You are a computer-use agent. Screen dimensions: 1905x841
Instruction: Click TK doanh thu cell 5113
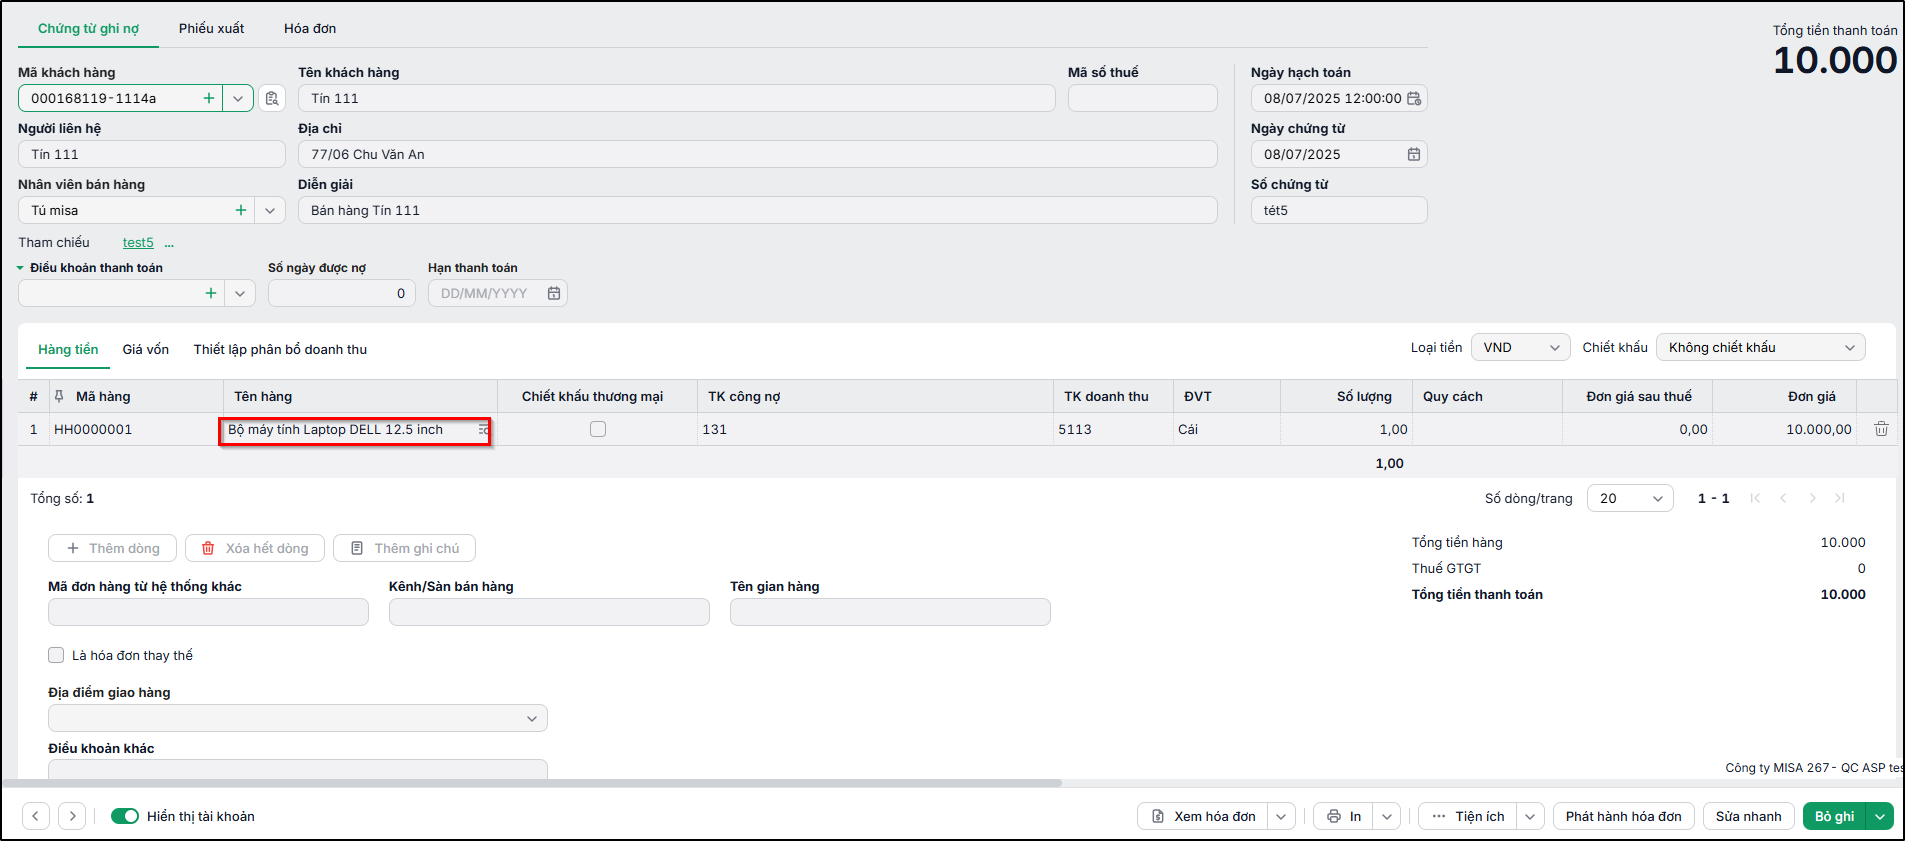click(1113, 429)
